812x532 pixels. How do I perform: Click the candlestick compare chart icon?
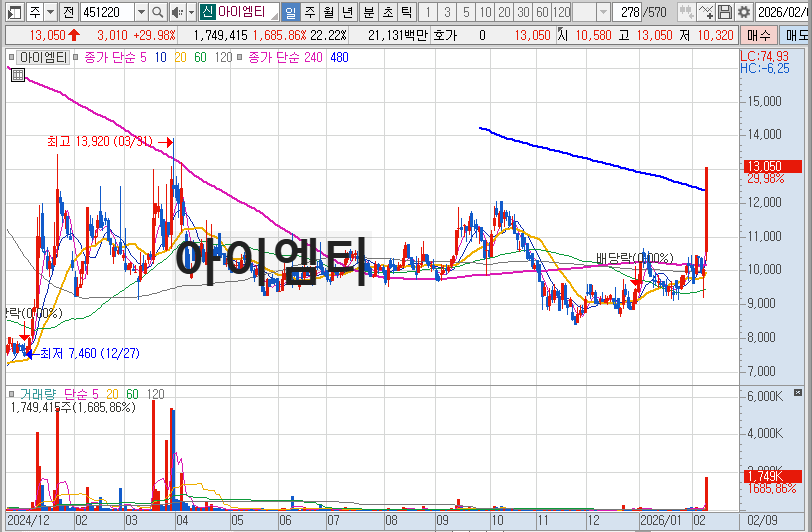click(x=686, y=11)
